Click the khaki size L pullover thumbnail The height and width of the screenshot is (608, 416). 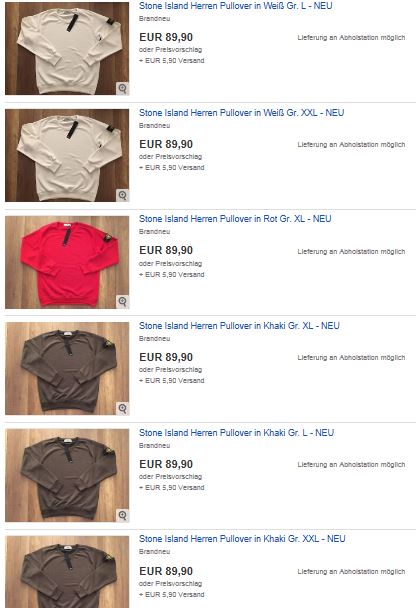pos(67,475)
